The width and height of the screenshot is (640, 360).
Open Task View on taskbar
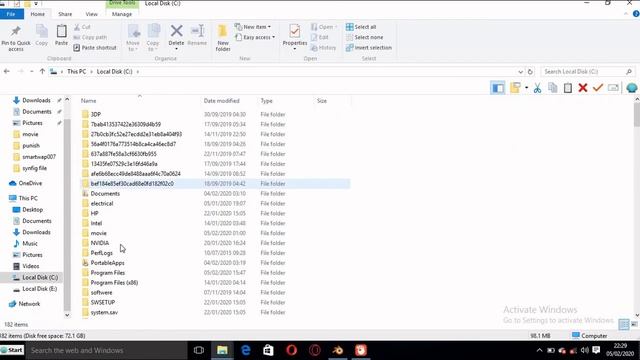[x=199, y=350]
